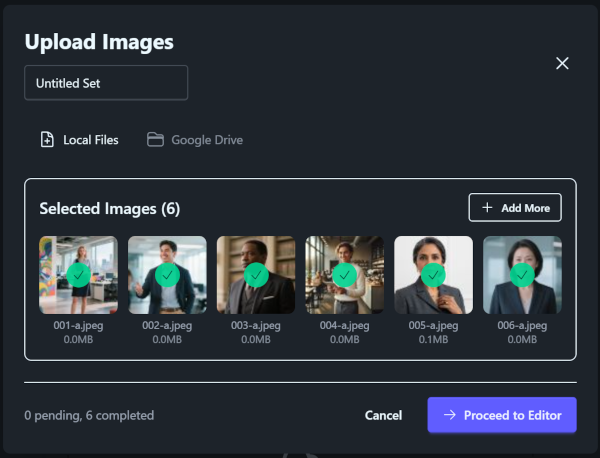Select the 001-a.jpeg thumbnail
This screenshot has height=458, width=600.
click(x=78, y=275)
